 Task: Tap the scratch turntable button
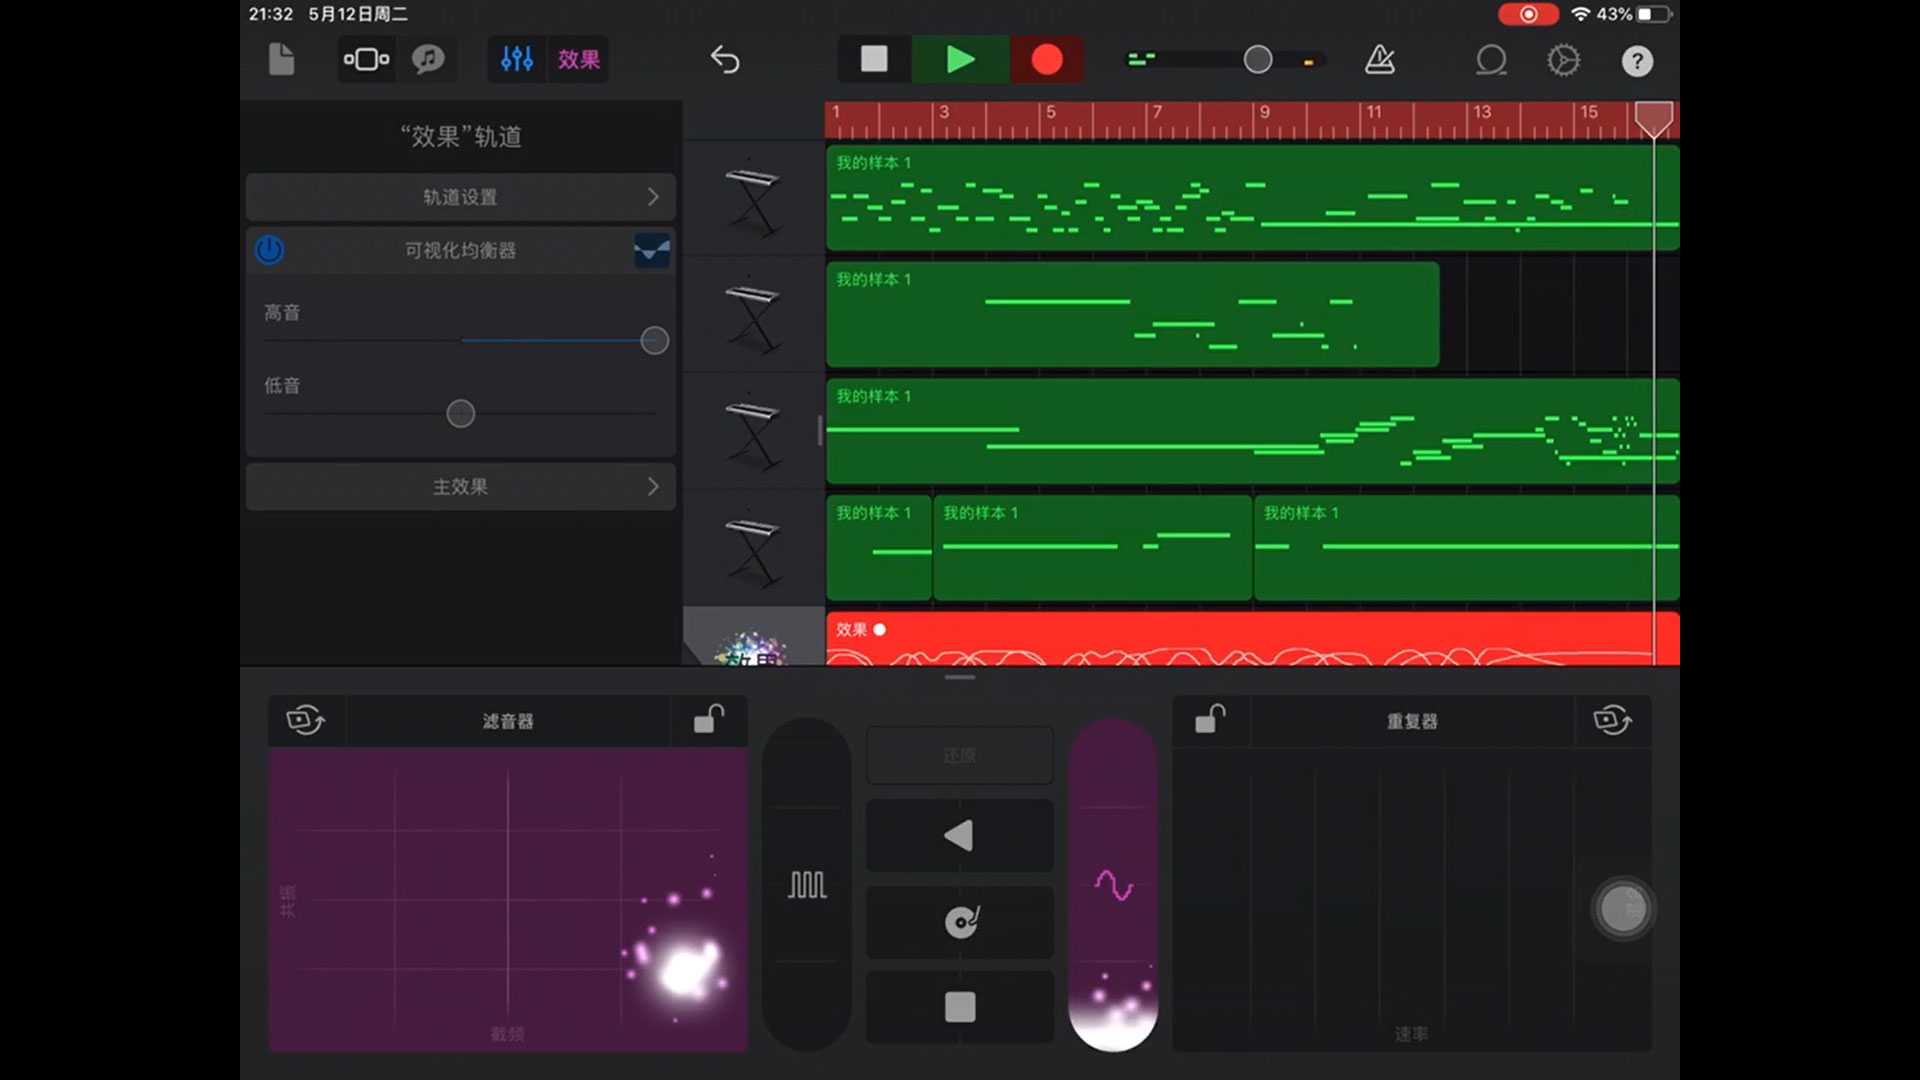pyautogui.click(x=959, y=922)
